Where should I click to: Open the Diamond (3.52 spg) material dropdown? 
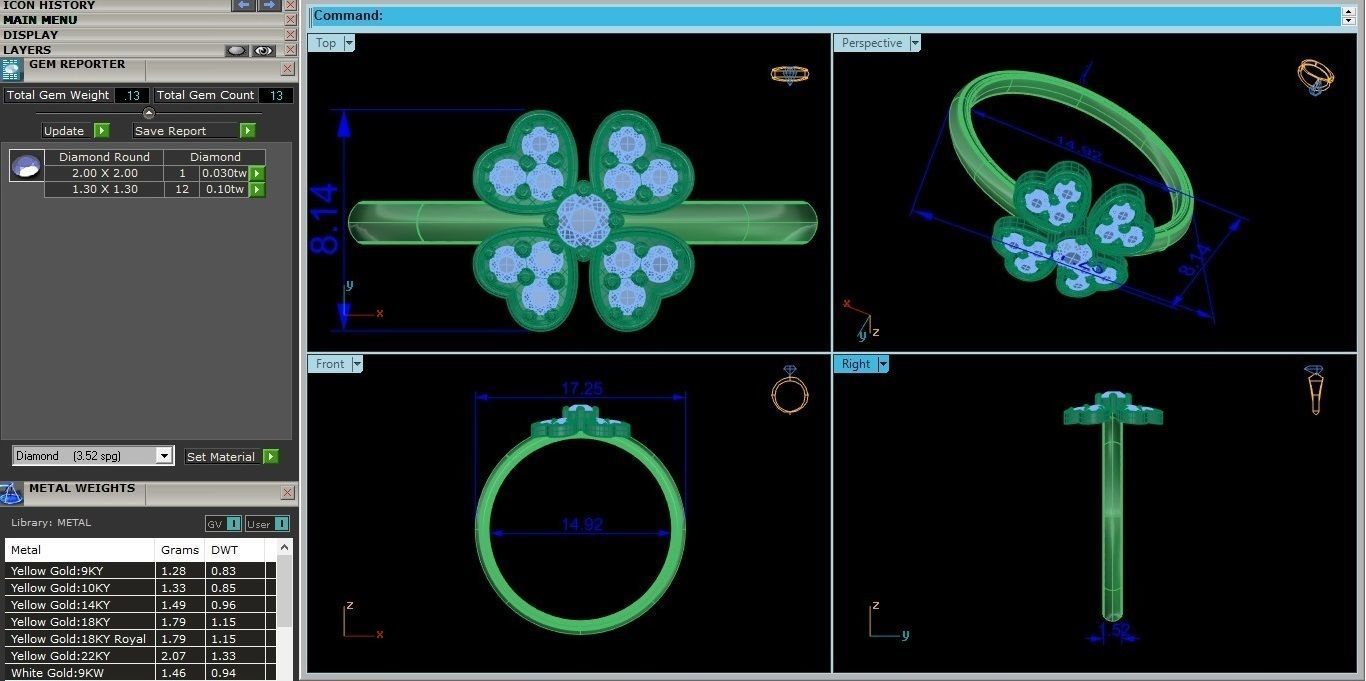tap(165, 456)
